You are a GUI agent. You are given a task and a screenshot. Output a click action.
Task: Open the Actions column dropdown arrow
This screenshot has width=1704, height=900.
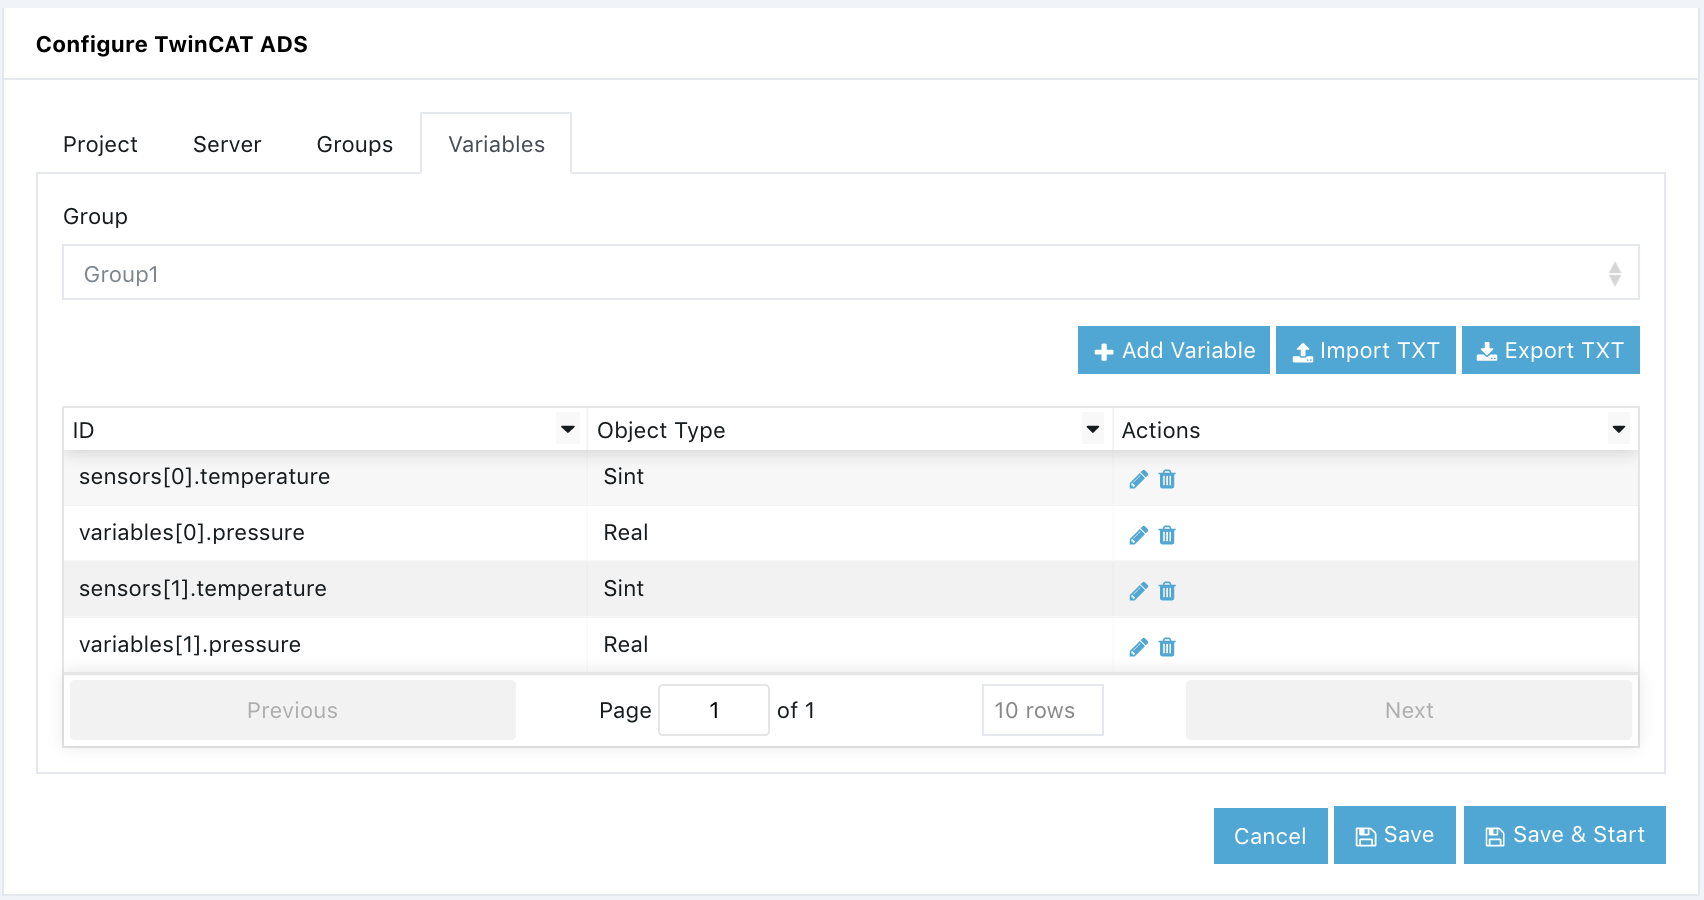(x=1618, y=430)
